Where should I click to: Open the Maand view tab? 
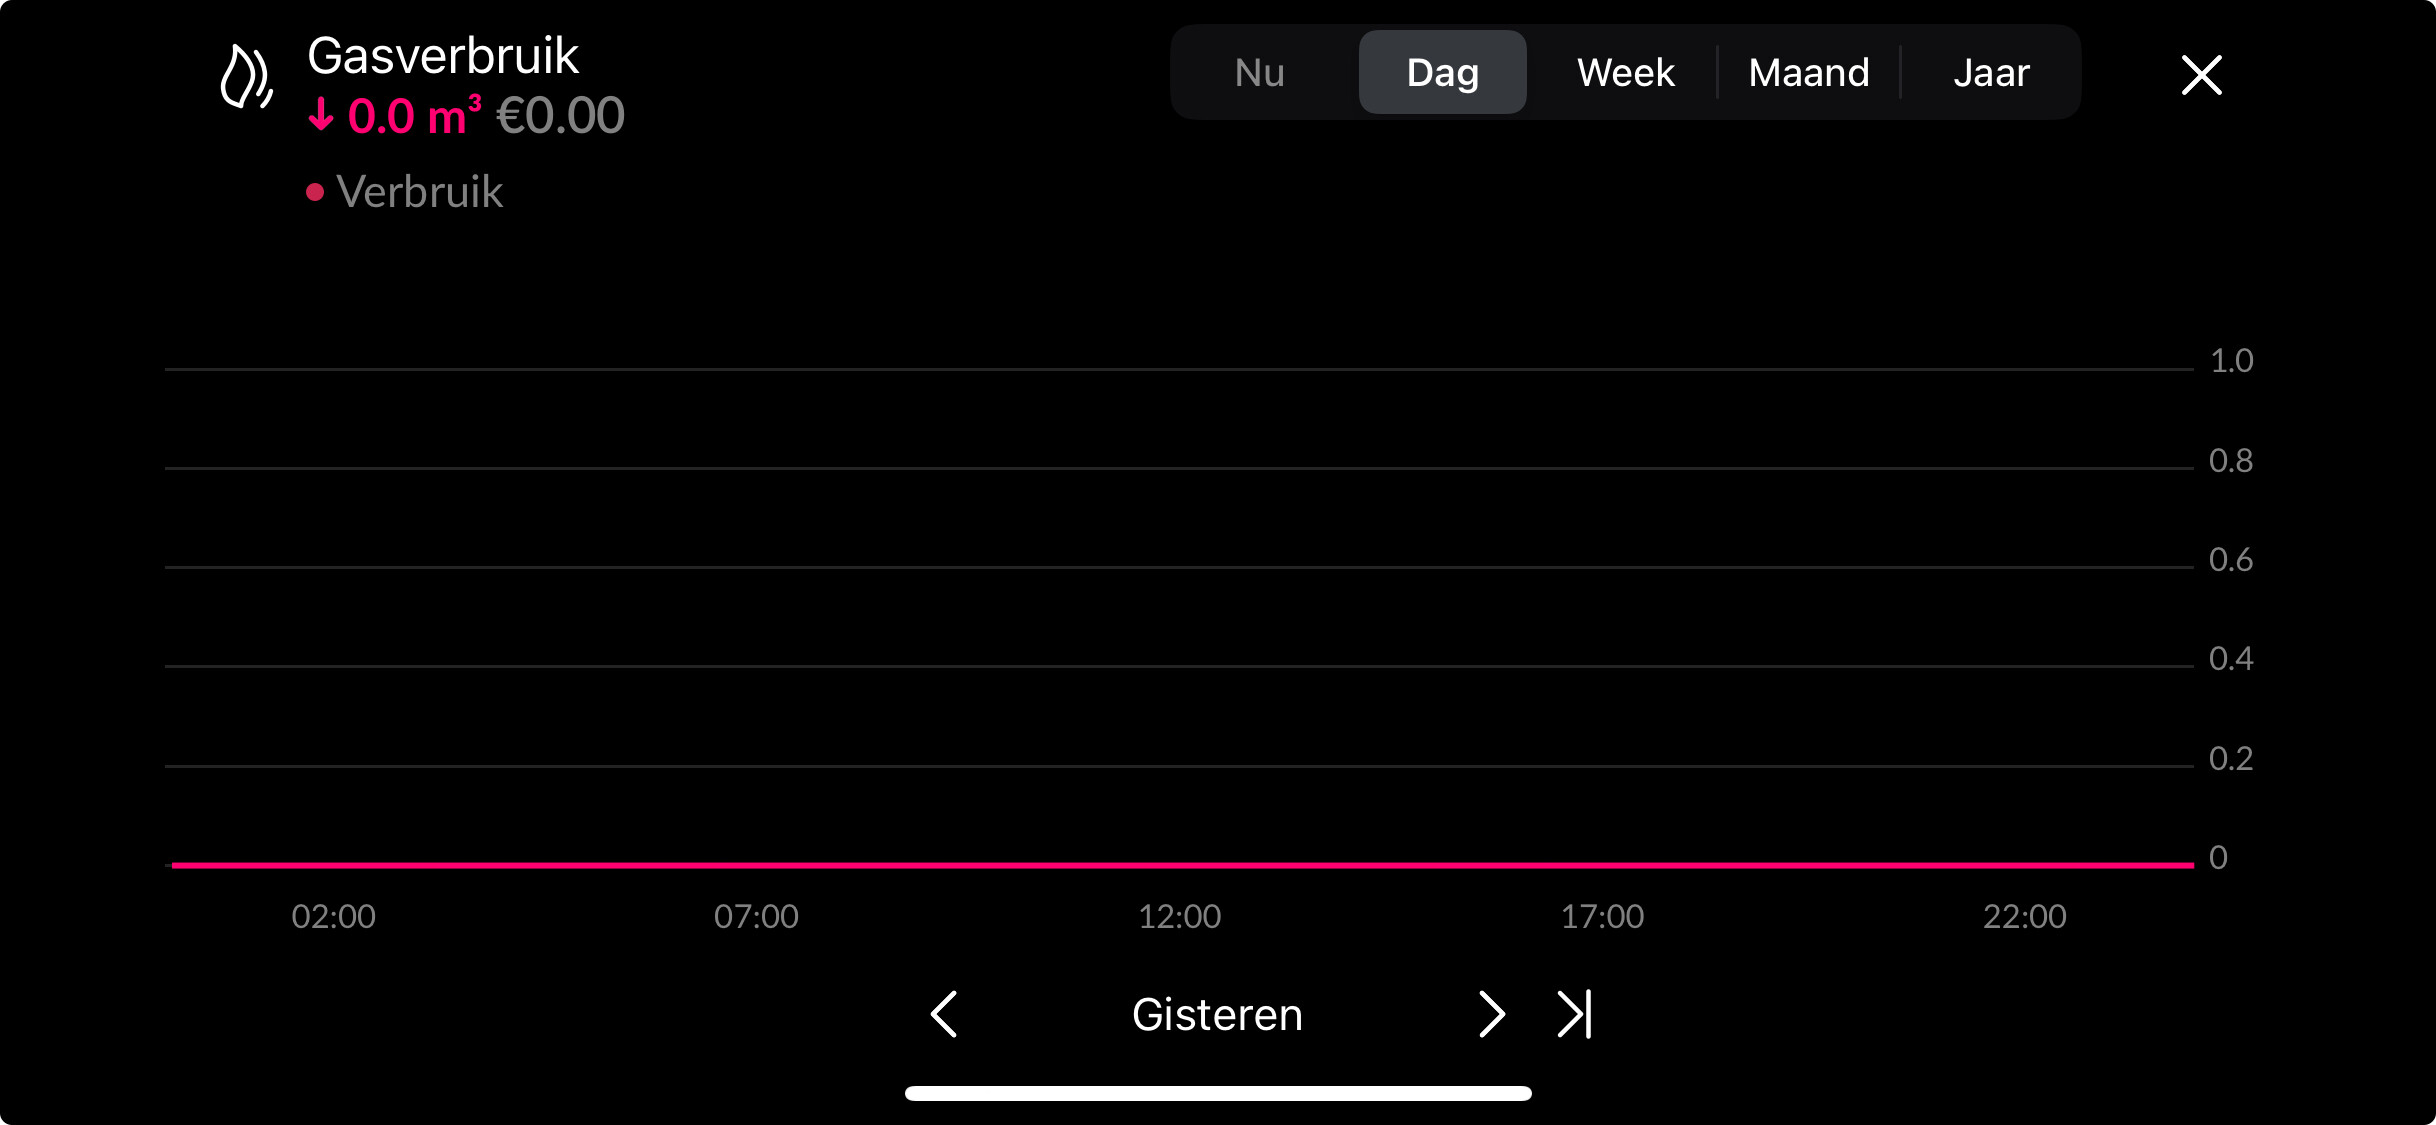click(1808, 73)
